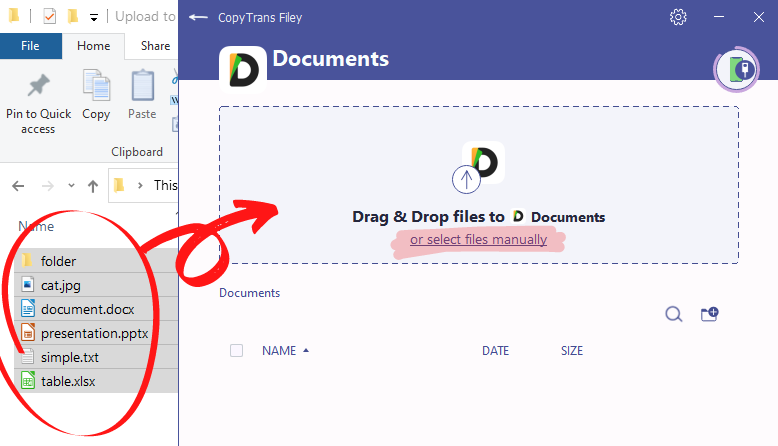The height and width of the screenshot is (446, 778).
Task: Click 'folder' name in Explorer list
Action: click(58, 261)
